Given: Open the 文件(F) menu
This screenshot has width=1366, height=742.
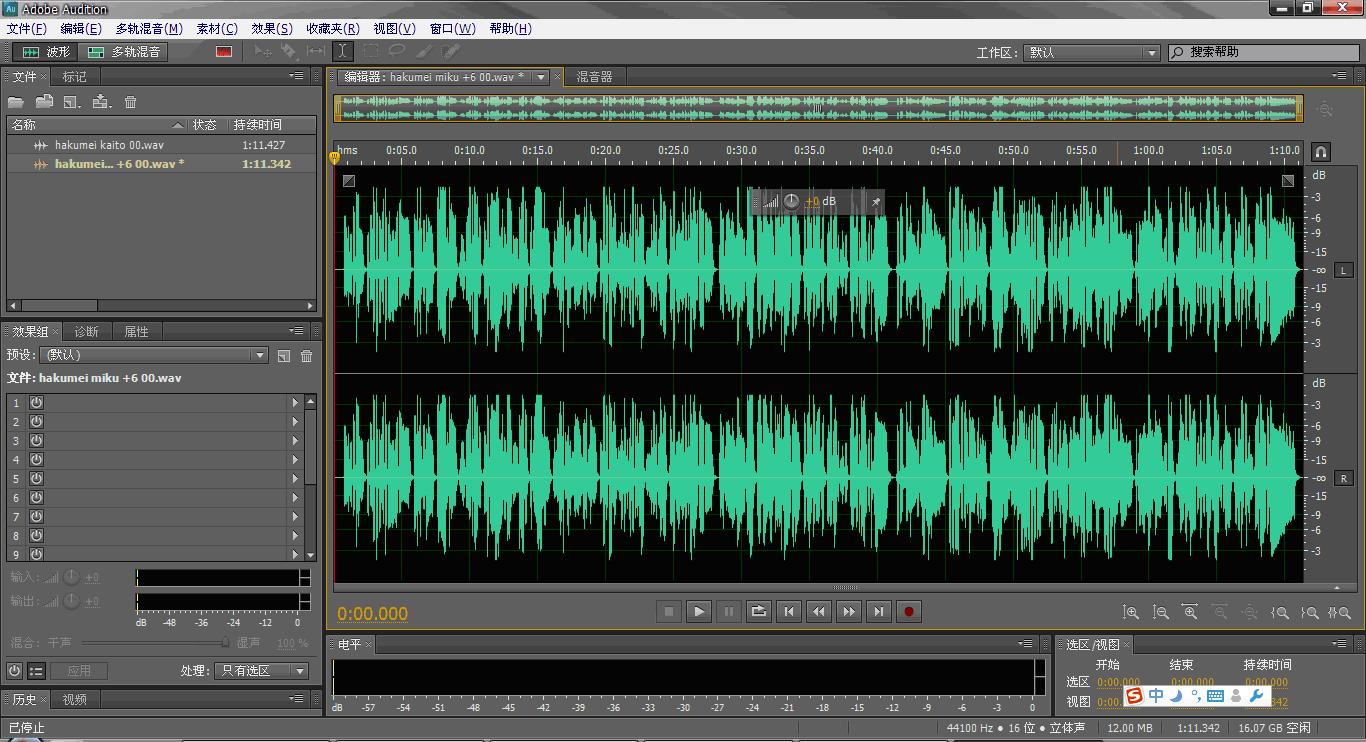Looking at the screenshot, I should [27, 29].
